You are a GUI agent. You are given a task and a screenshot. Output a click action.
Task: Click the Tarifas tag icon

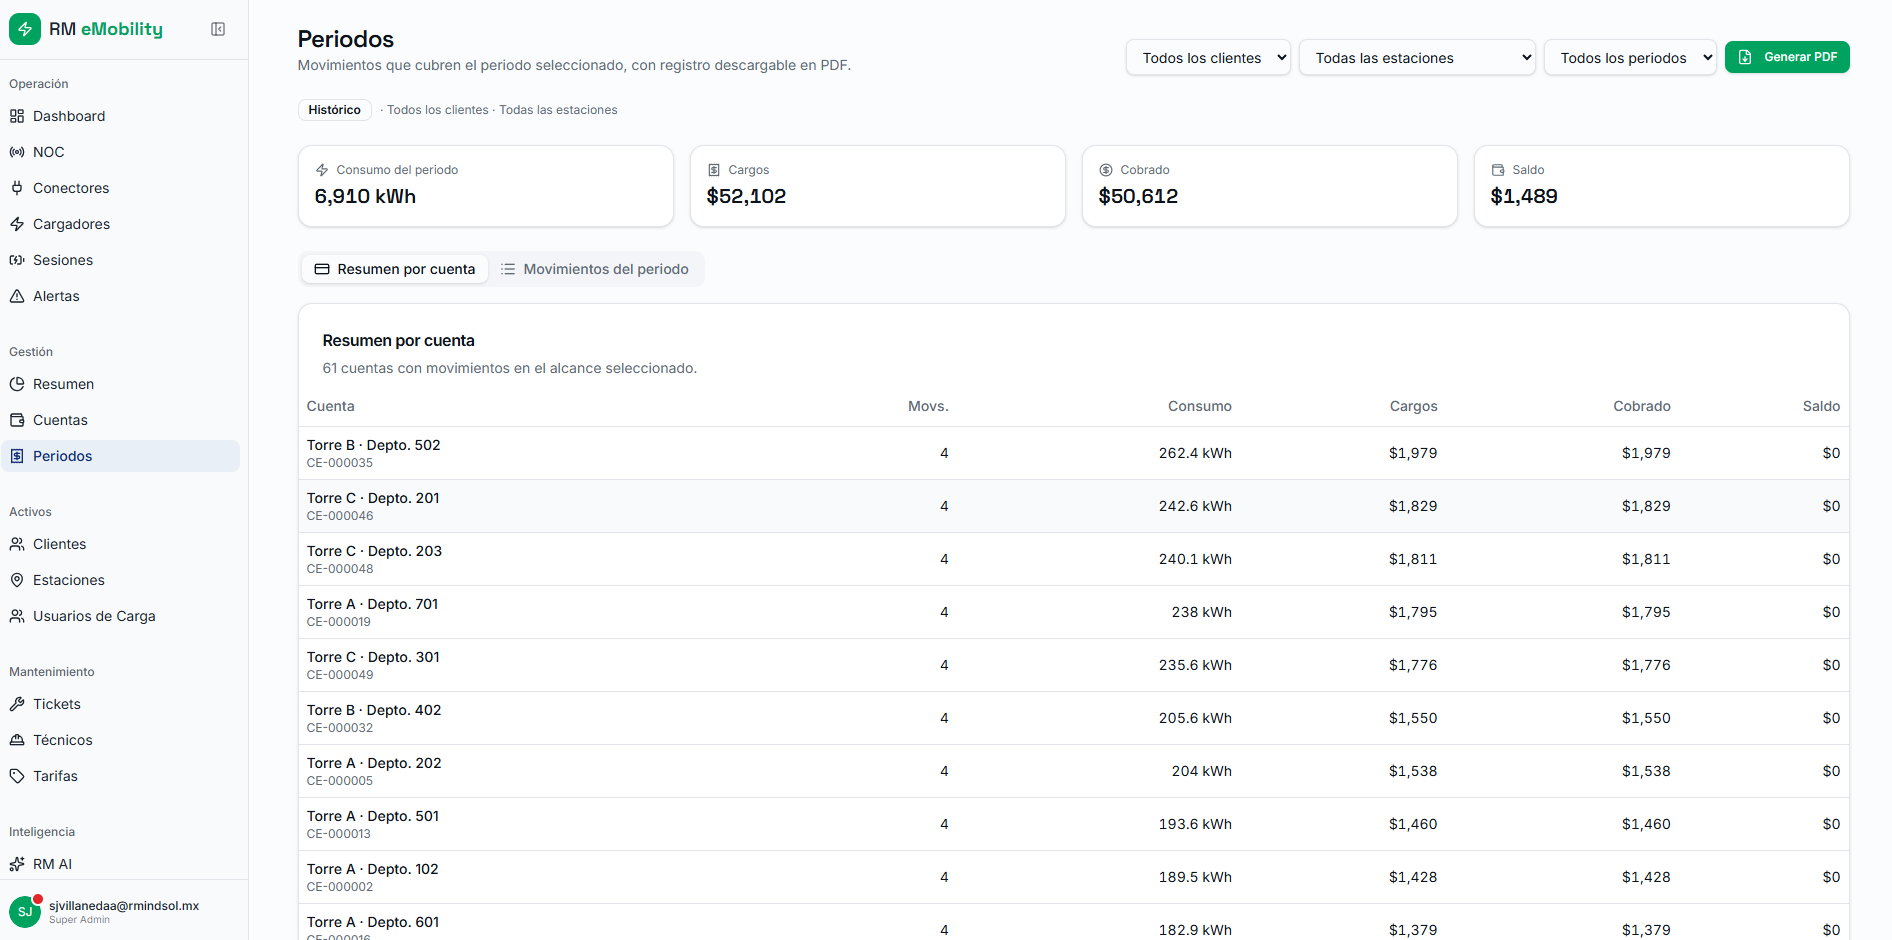(x=17, y=776)
